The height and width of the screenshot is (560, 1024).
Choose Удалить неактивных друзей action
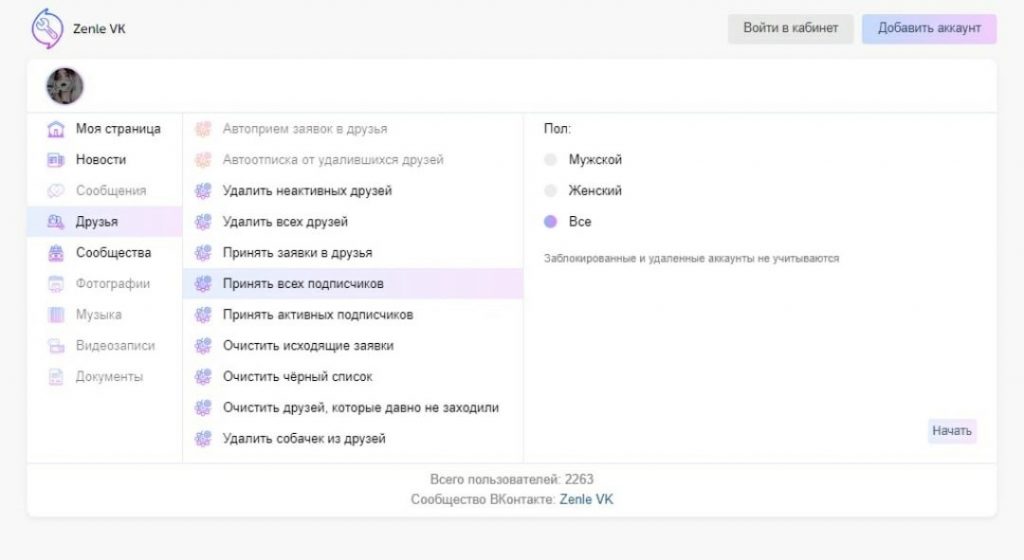click(307, 191)
